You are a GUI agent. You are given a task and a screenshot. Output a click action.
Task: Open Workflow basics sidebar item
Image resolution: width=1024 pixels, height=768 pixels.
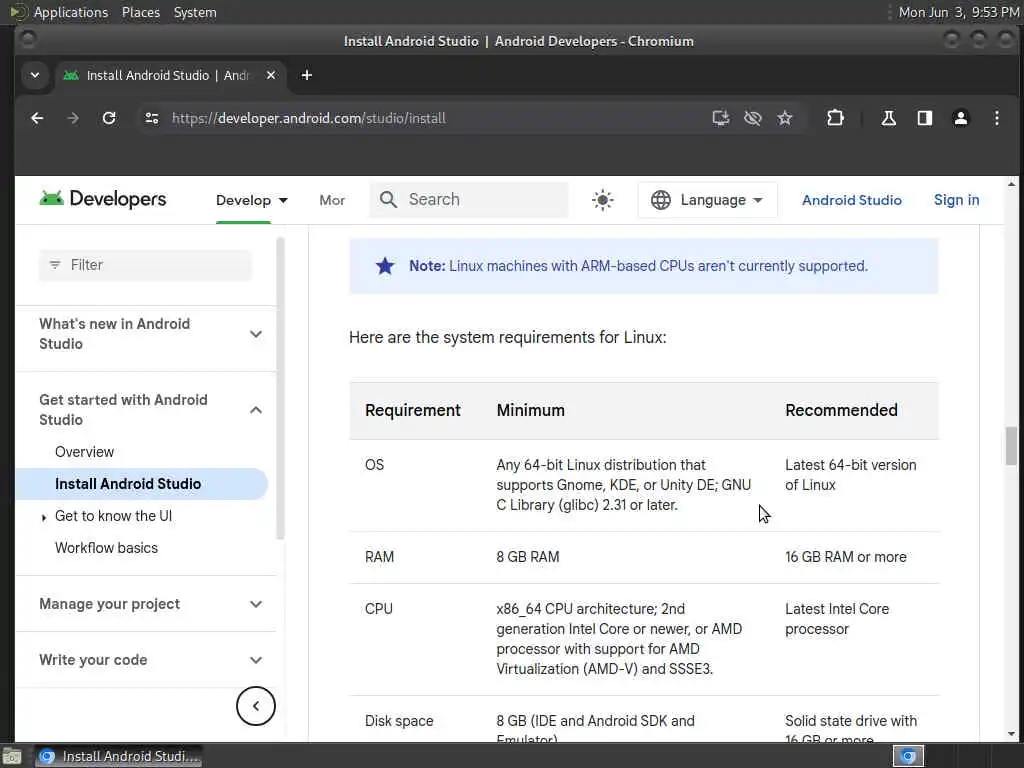pyautogui.click(x=106, y=548)
